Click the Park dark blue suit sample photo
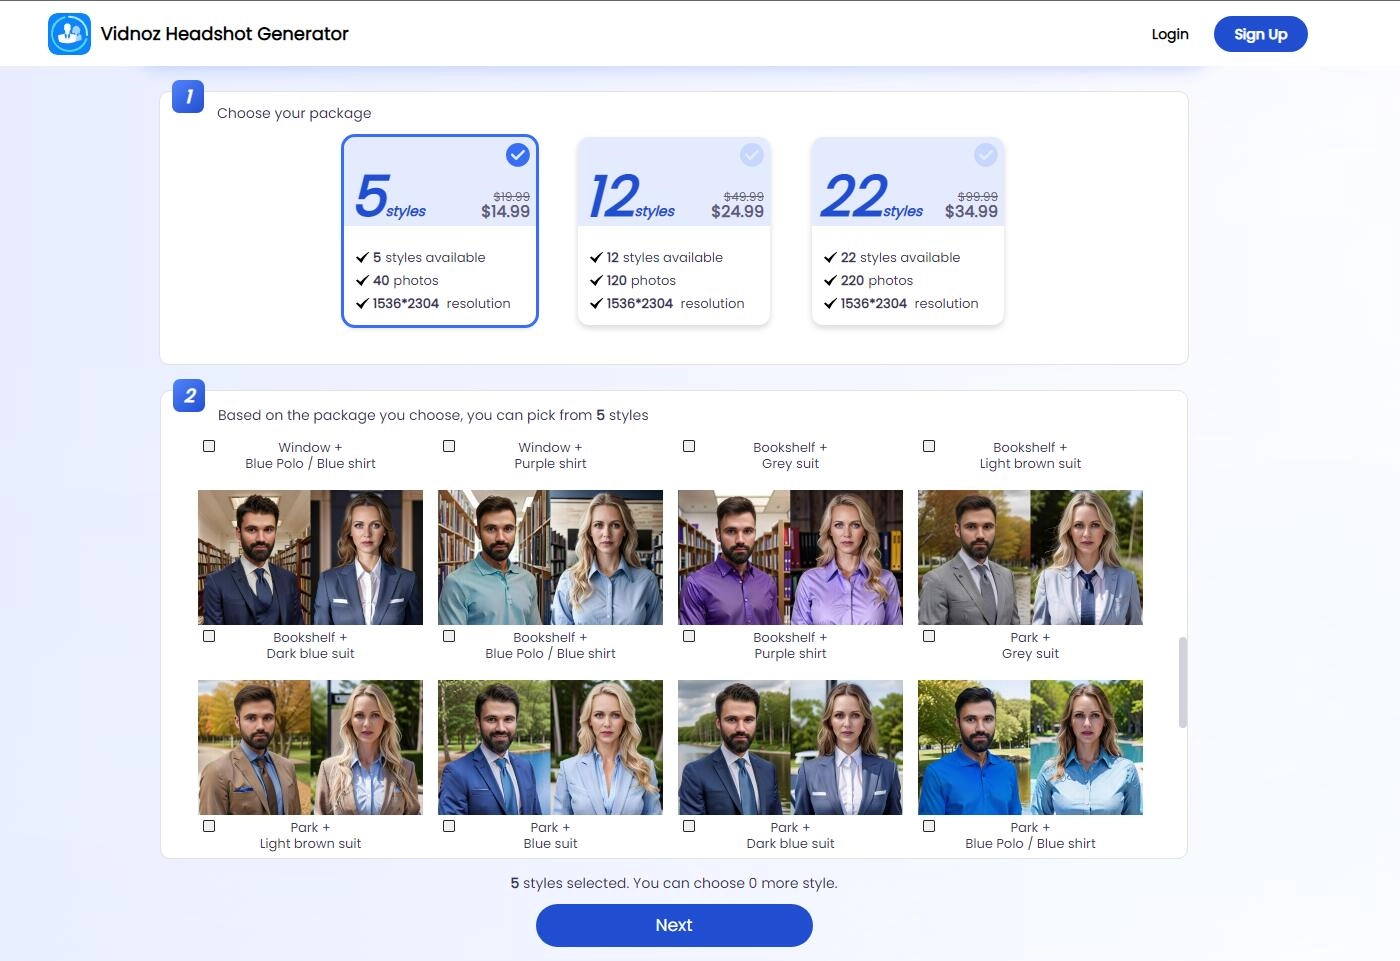The height and width of the screenshot is (961, 1400). coord(790,747)
